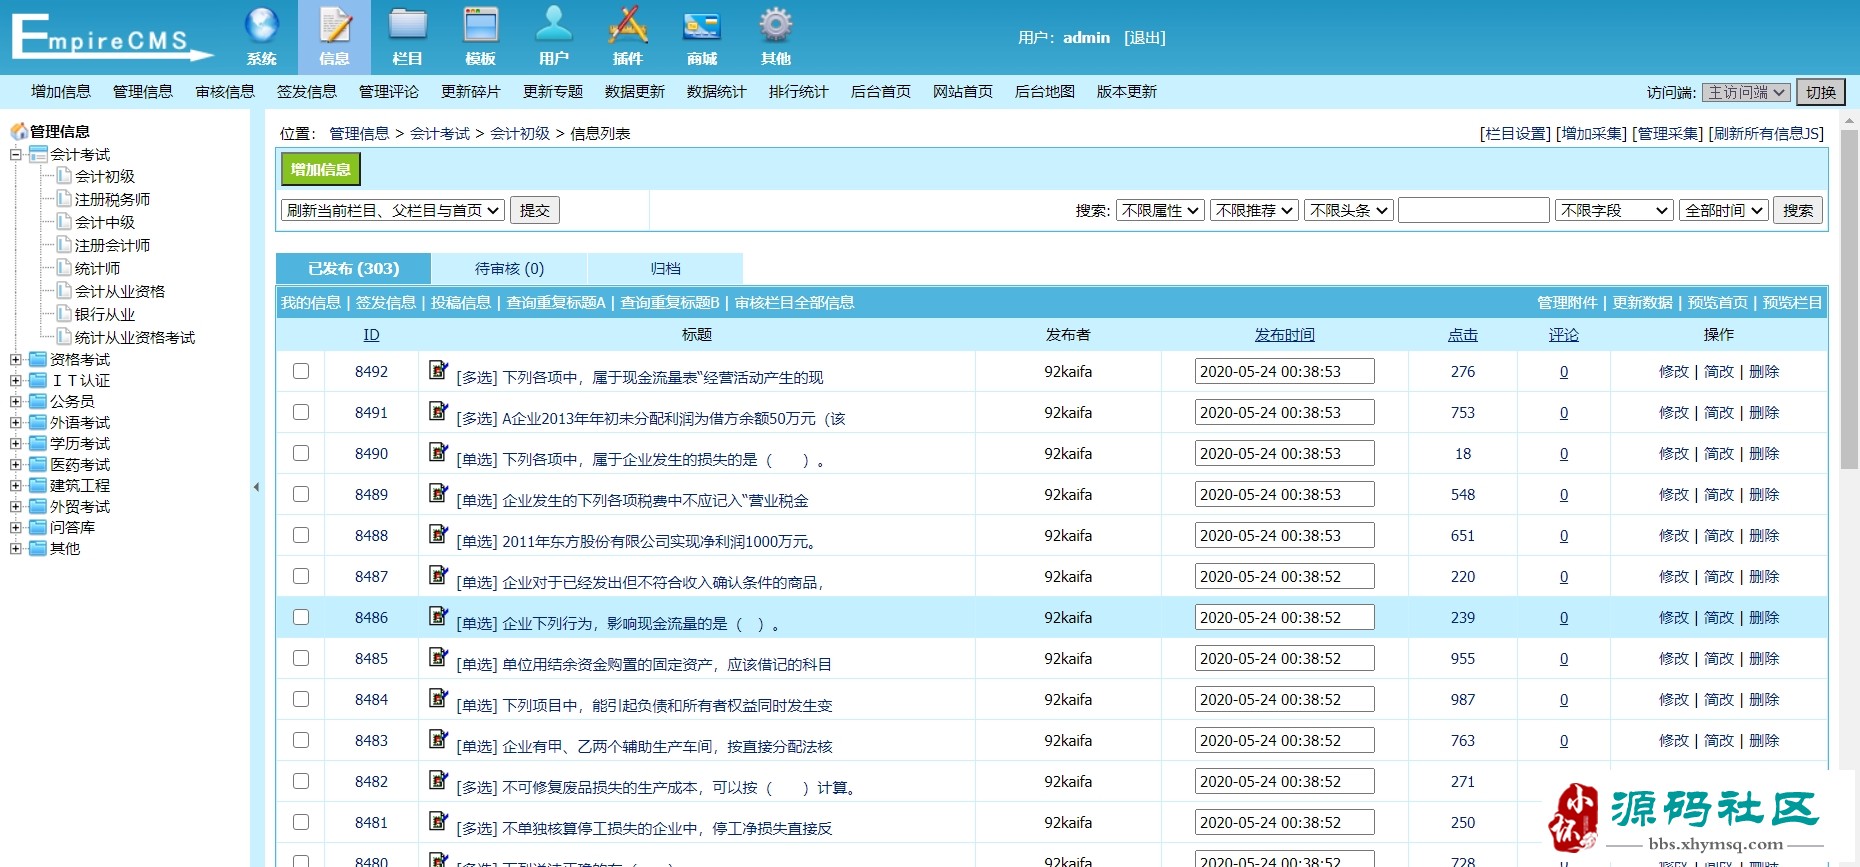1860x867 pixels.
Task: Tick the checkbox for row ID 8489
Action: pos(301,494)
